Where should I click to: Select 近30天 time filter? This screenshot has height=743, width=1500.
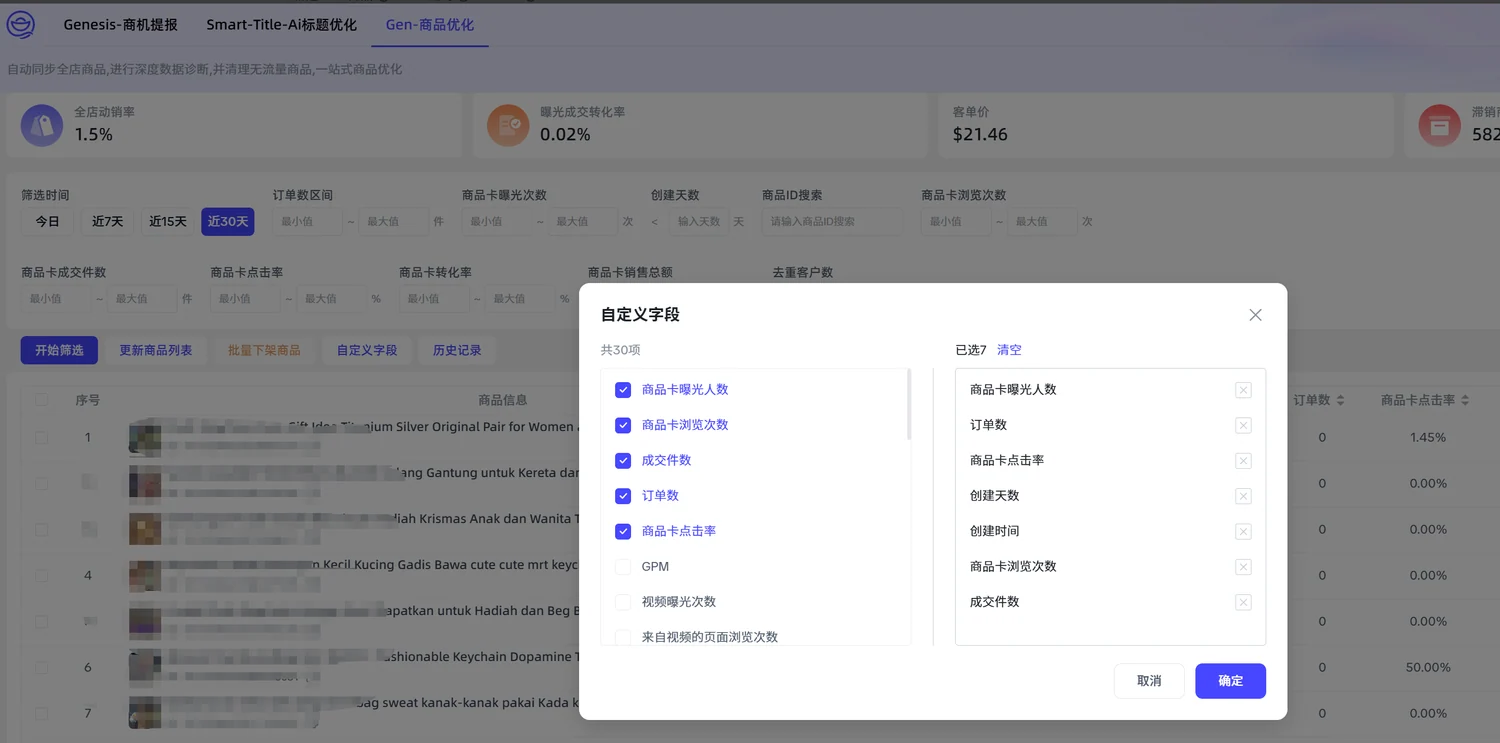point(228,221)
